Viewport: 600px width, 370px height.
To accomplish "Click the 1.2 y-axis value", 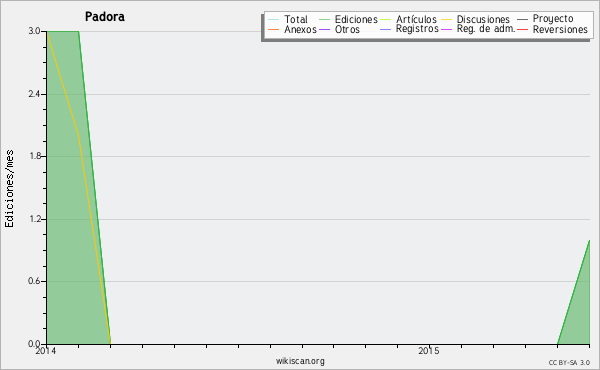I will pyautogui.click(x=35, y=219).
